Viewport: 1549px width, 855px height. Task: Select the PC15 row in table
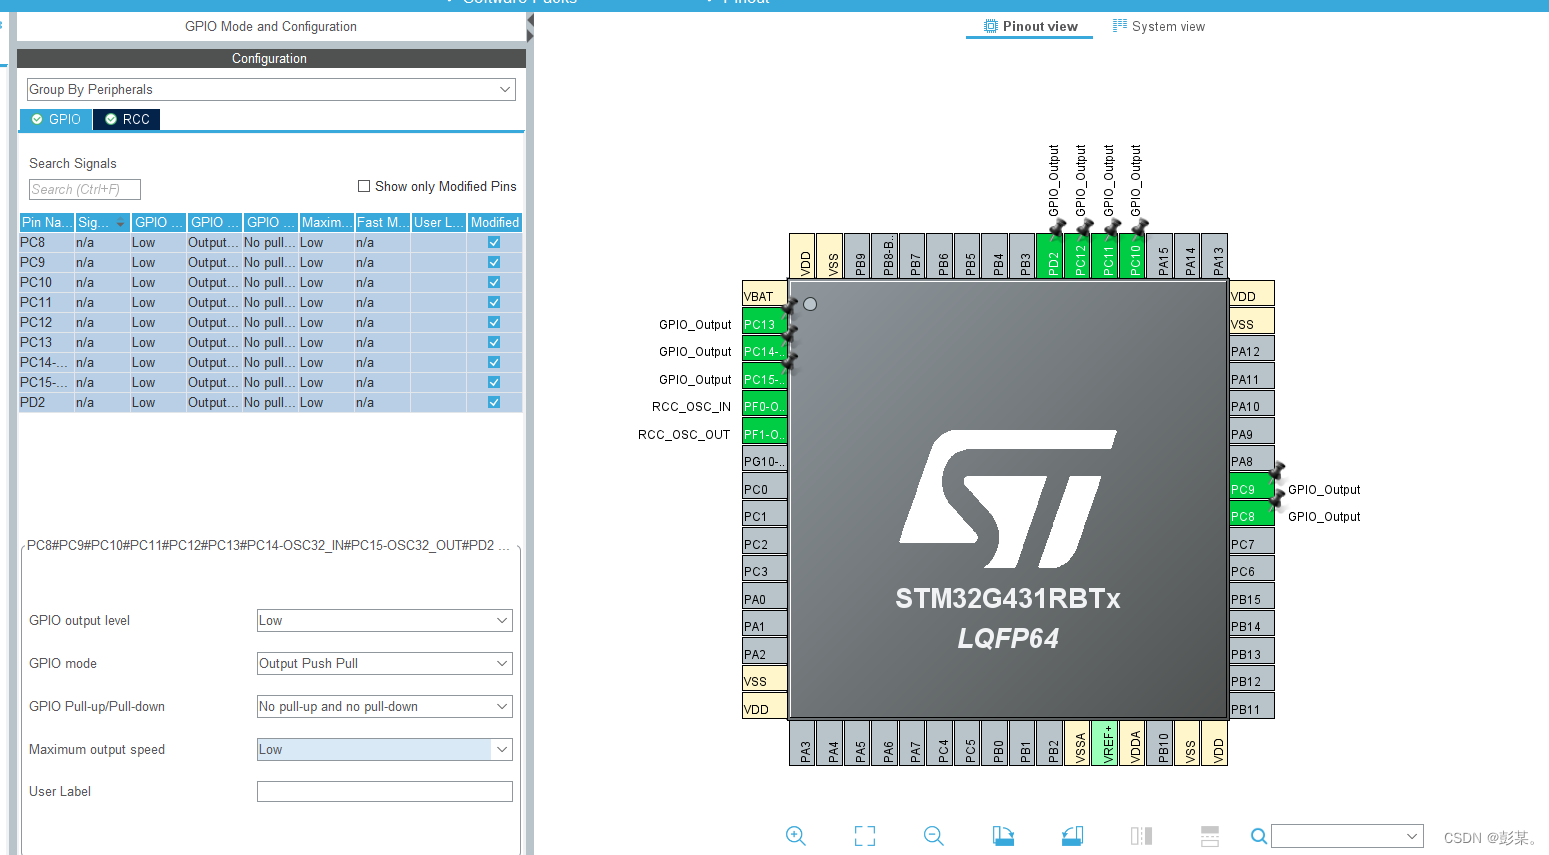click(x=271, y=382)
